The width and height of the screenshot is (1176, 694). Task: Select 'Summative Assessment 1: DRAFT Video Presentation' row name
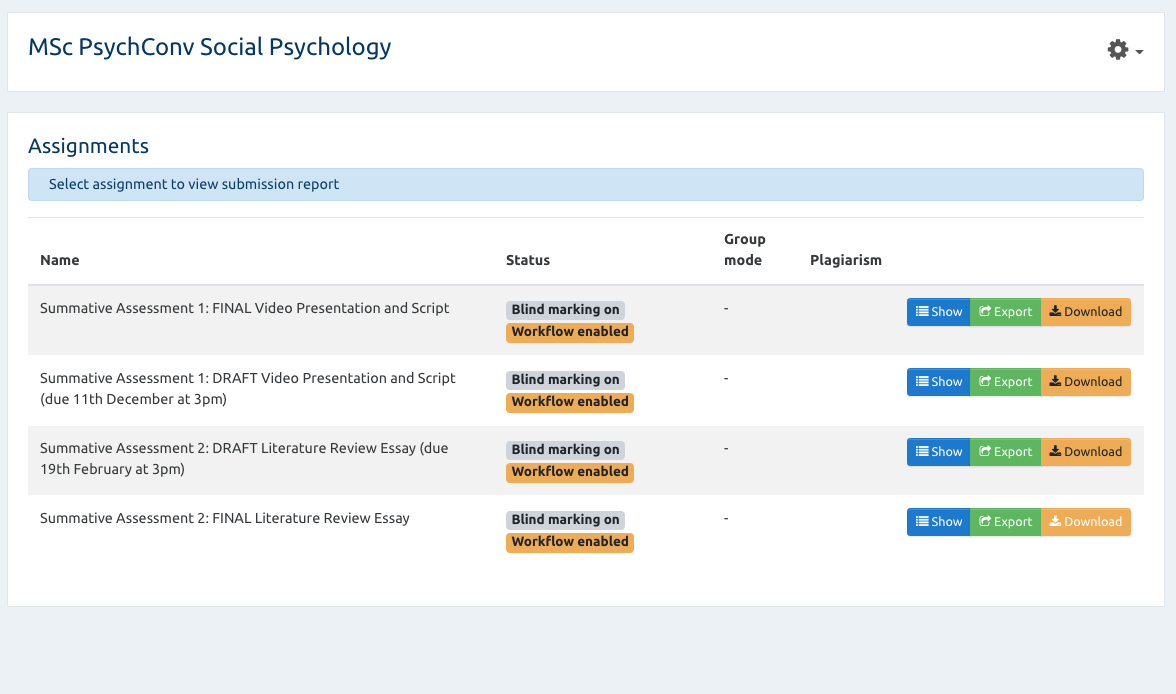248,389
